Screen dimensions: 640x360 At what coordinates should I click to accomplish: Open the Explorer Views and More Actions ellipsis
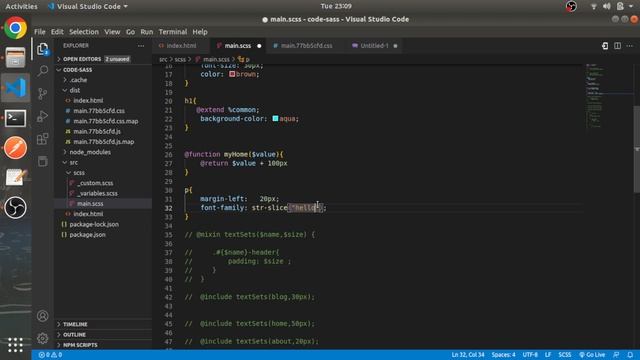click(x=141, y=46)
